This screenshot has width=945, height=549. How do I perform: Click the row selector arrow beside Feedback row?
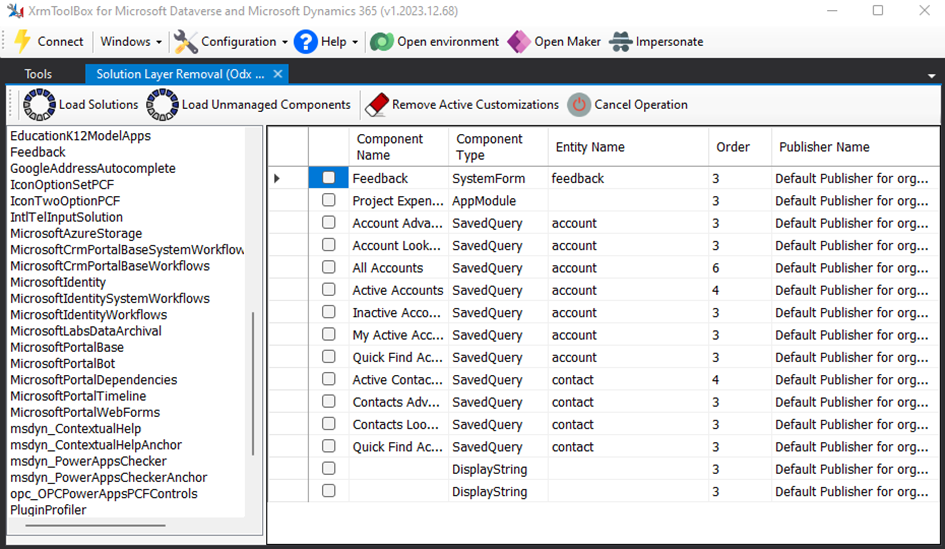coord(277,178)
